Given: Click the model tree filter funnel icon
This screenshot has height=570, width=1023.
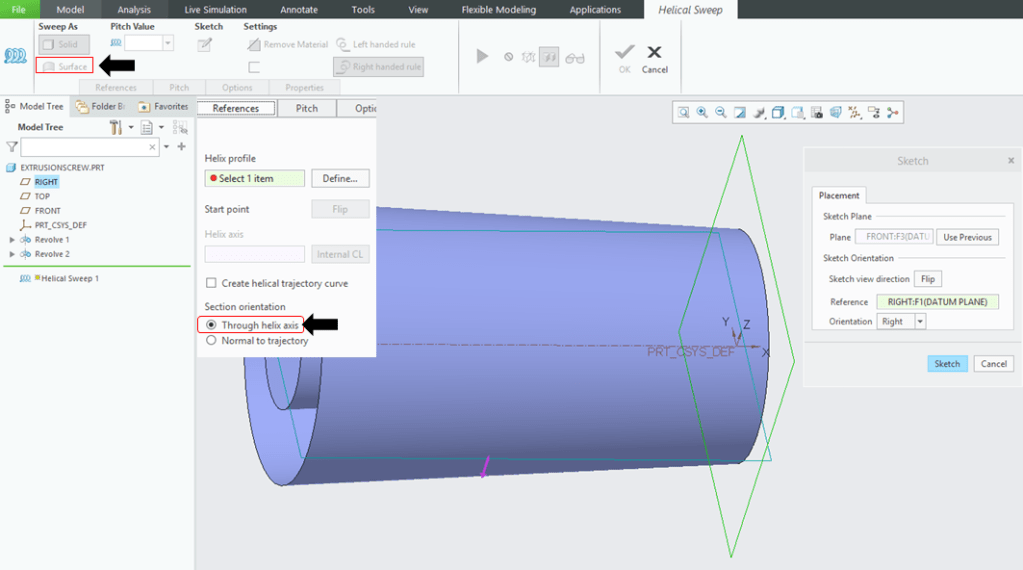Looking at the screenshot, I should point(11,147).
